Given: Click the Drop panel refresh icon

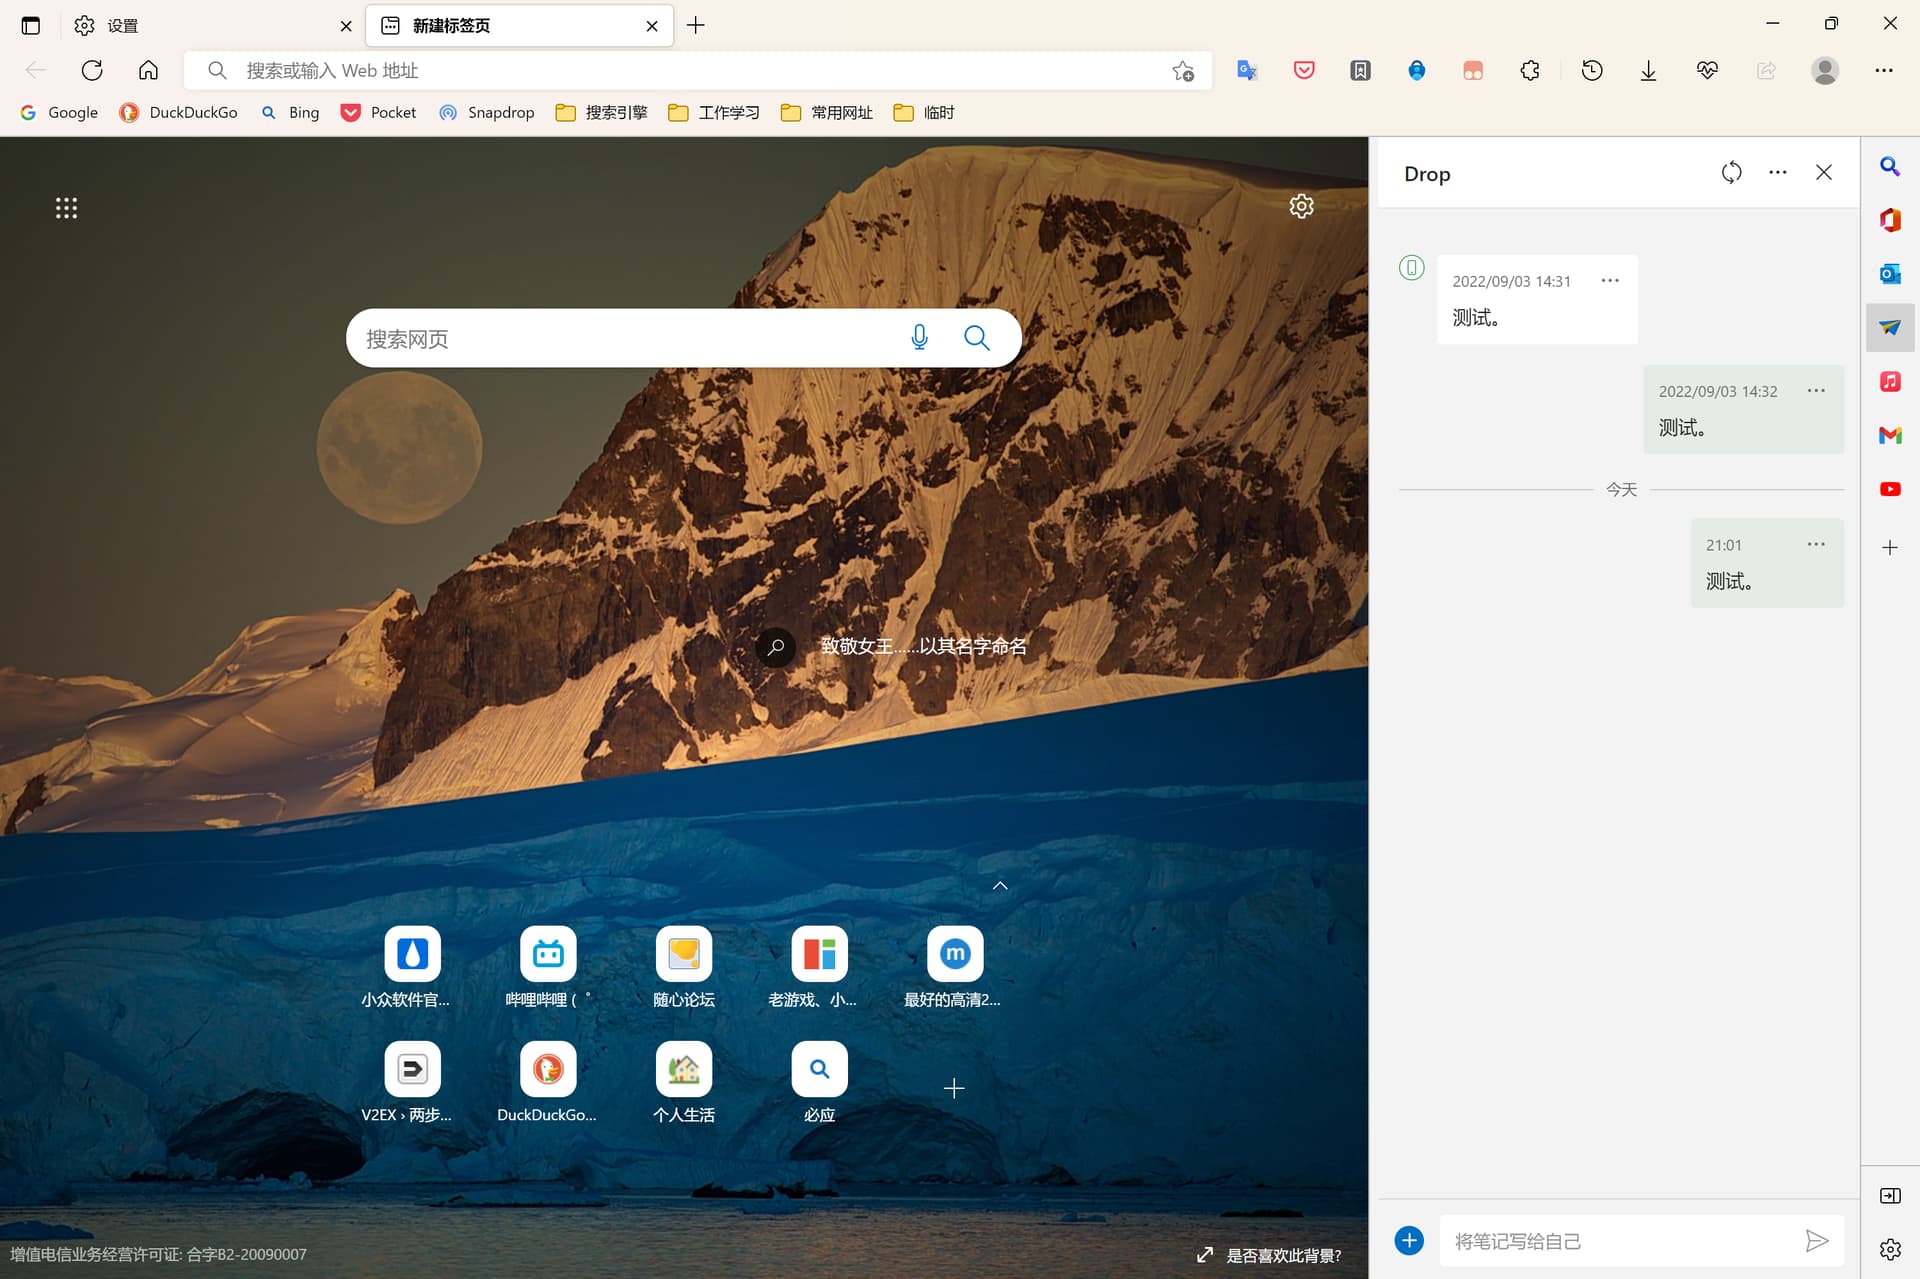Looking at the screenshot, I should [x=1731, y=173].
